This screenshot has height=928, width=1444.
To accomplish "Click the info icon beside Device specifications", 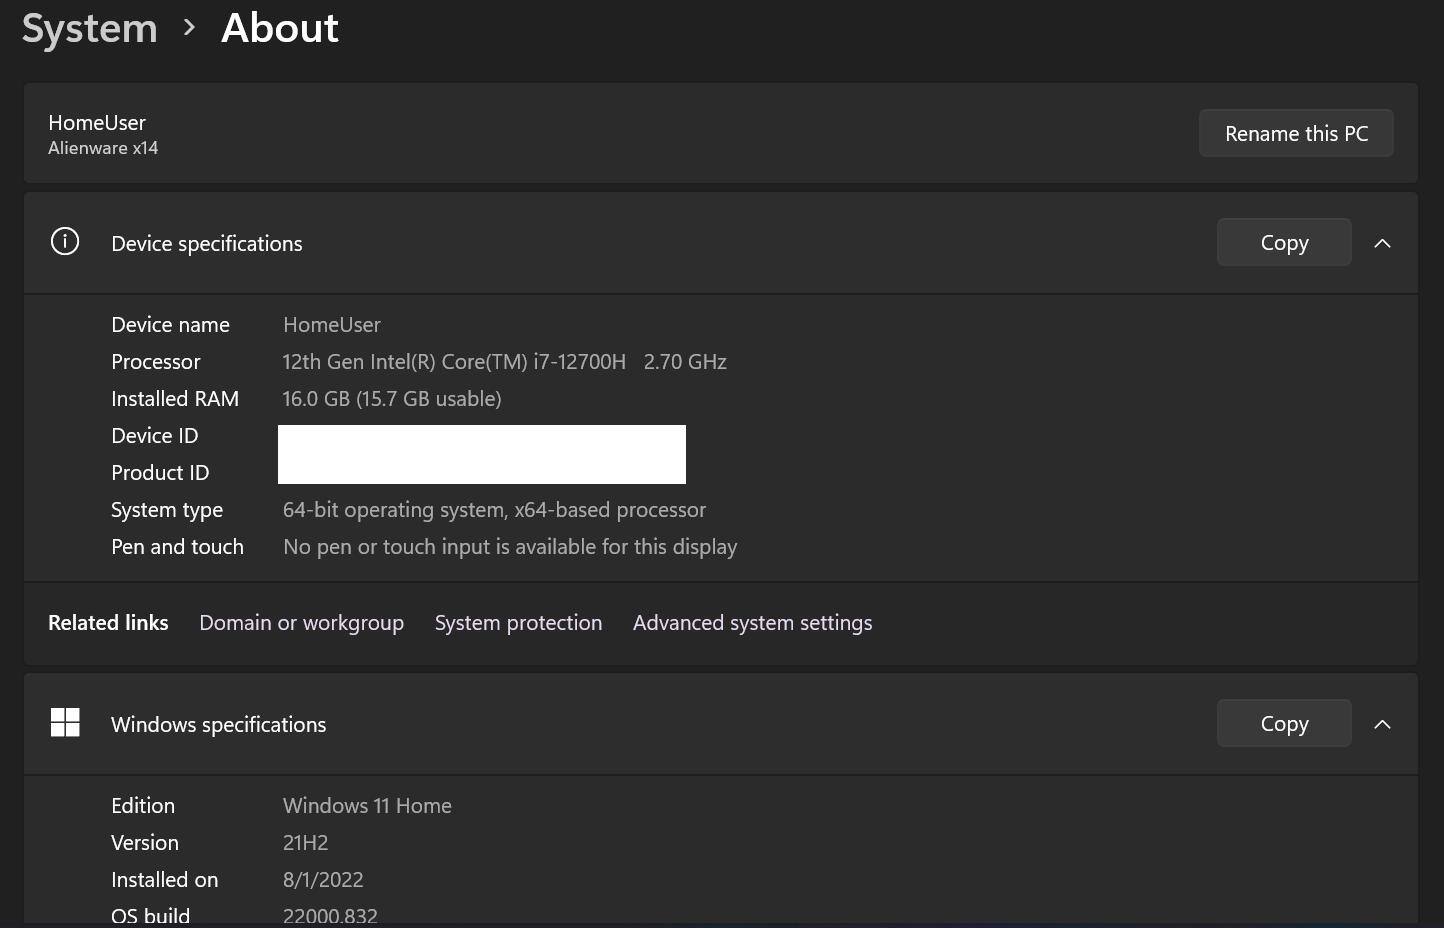I will (x=64, y=242).
